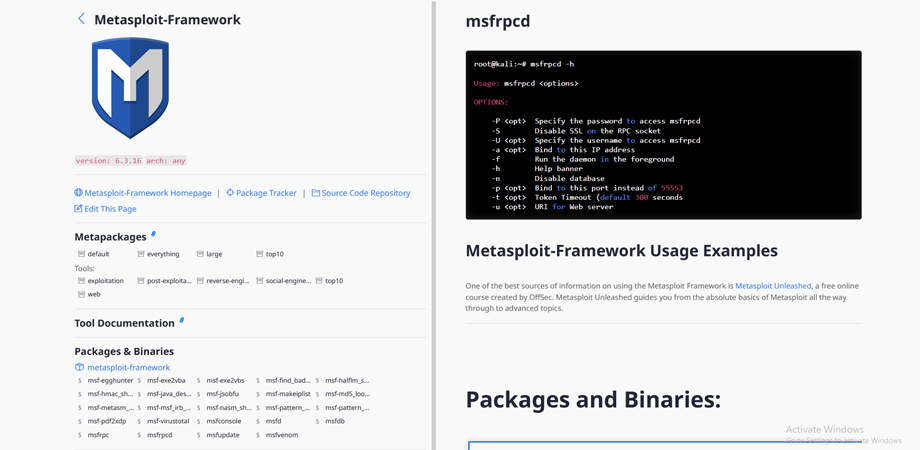This screenshot has width=920, height=450.
Task: Click the anchor link icon next to Metapackages
Action: (153, 234)
